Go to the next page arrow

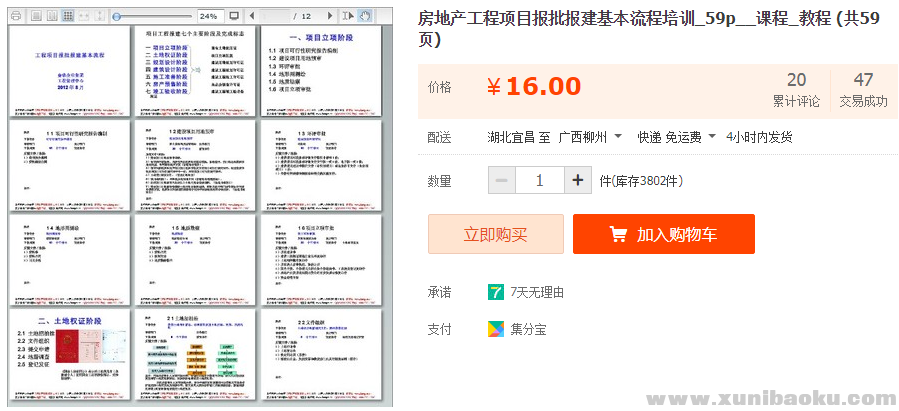click(328, 17)
